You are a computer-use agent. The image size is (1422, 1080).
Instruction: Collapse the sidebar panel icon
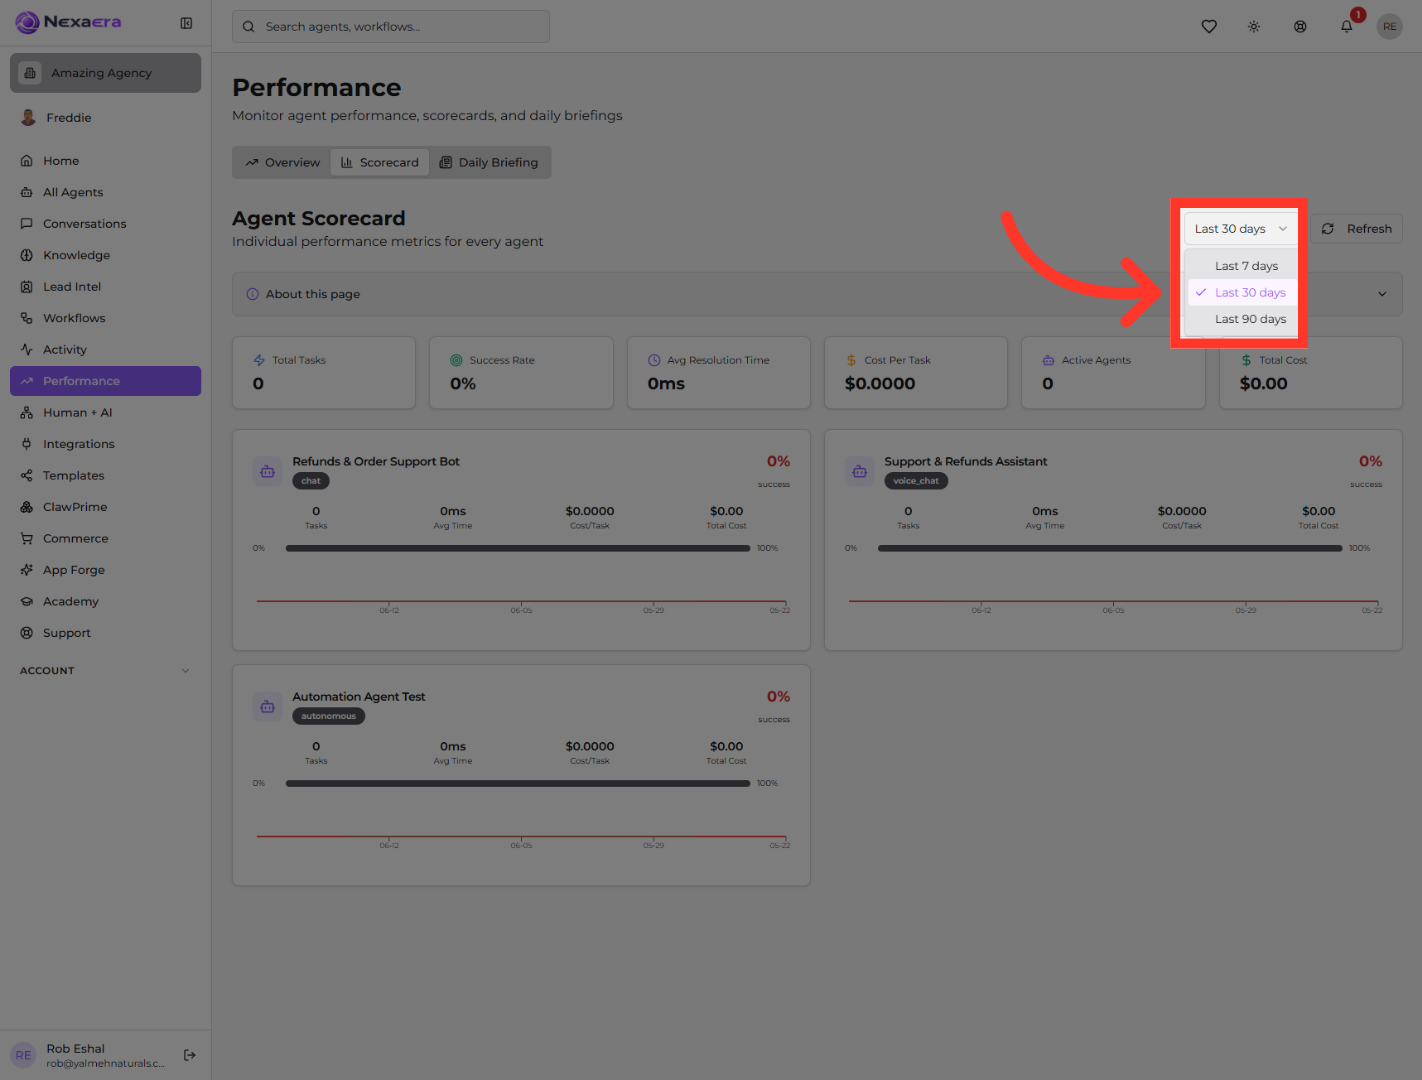(186, 23)
